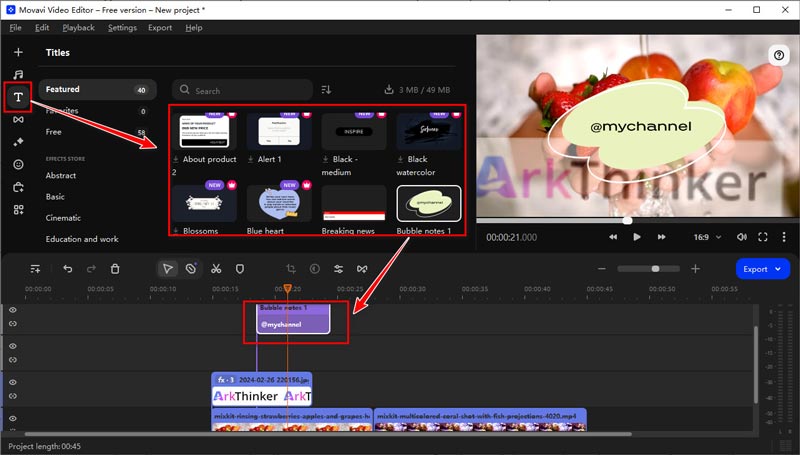Split clip with the scissors icon
Screen dimensions: 800x455
(216, 269)
